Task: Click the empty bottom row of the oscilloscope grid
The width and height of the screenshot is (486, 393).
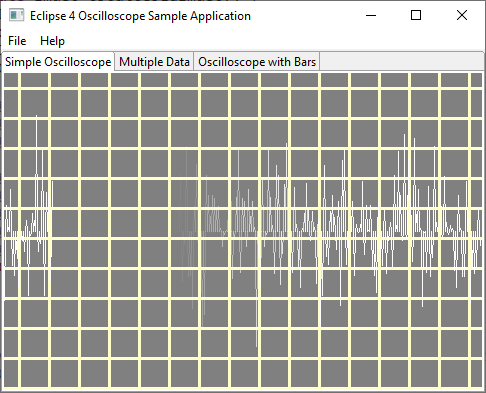Action: pos(243,373)
